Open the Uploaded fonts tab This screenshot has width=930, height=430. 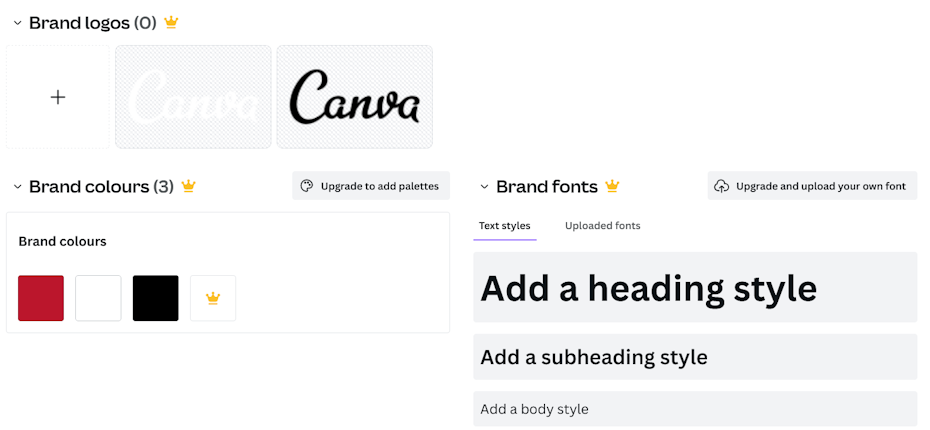[603, 226]
